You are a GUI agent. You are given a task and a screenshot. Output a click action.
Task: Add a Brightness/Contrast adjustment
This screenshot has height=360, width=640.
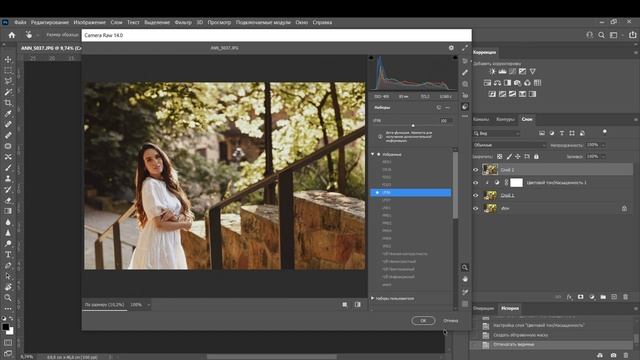tap(492, 71)
